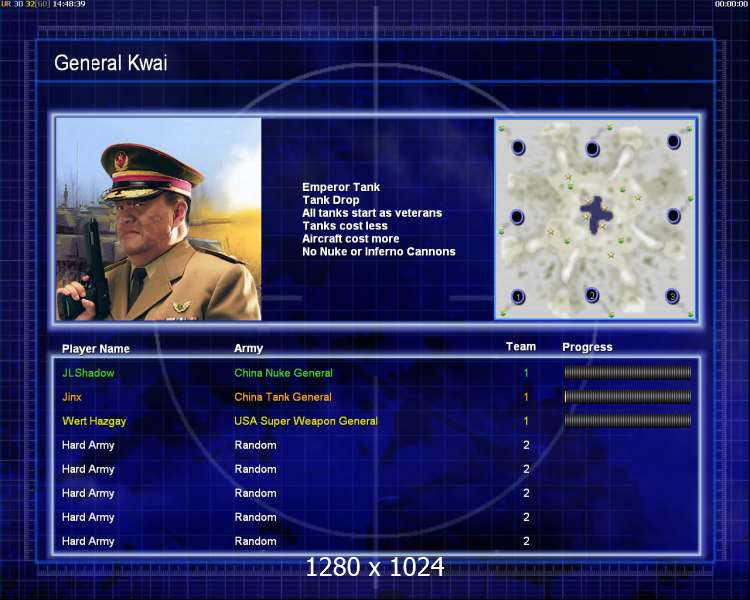Click the "Tank Drop" bonus line
This screenshot has height=600, width=750.
pos(331,200)
